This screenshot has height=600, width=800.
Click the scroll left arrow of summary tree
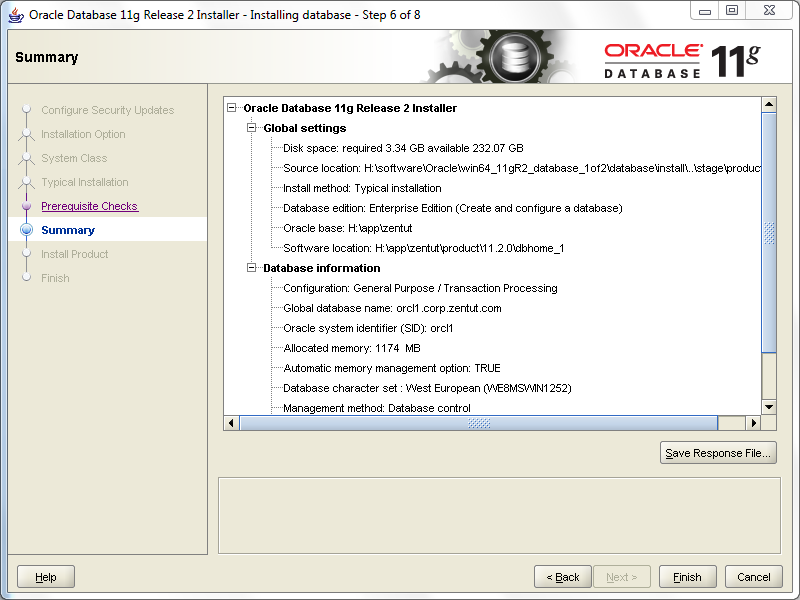(232, 423)
